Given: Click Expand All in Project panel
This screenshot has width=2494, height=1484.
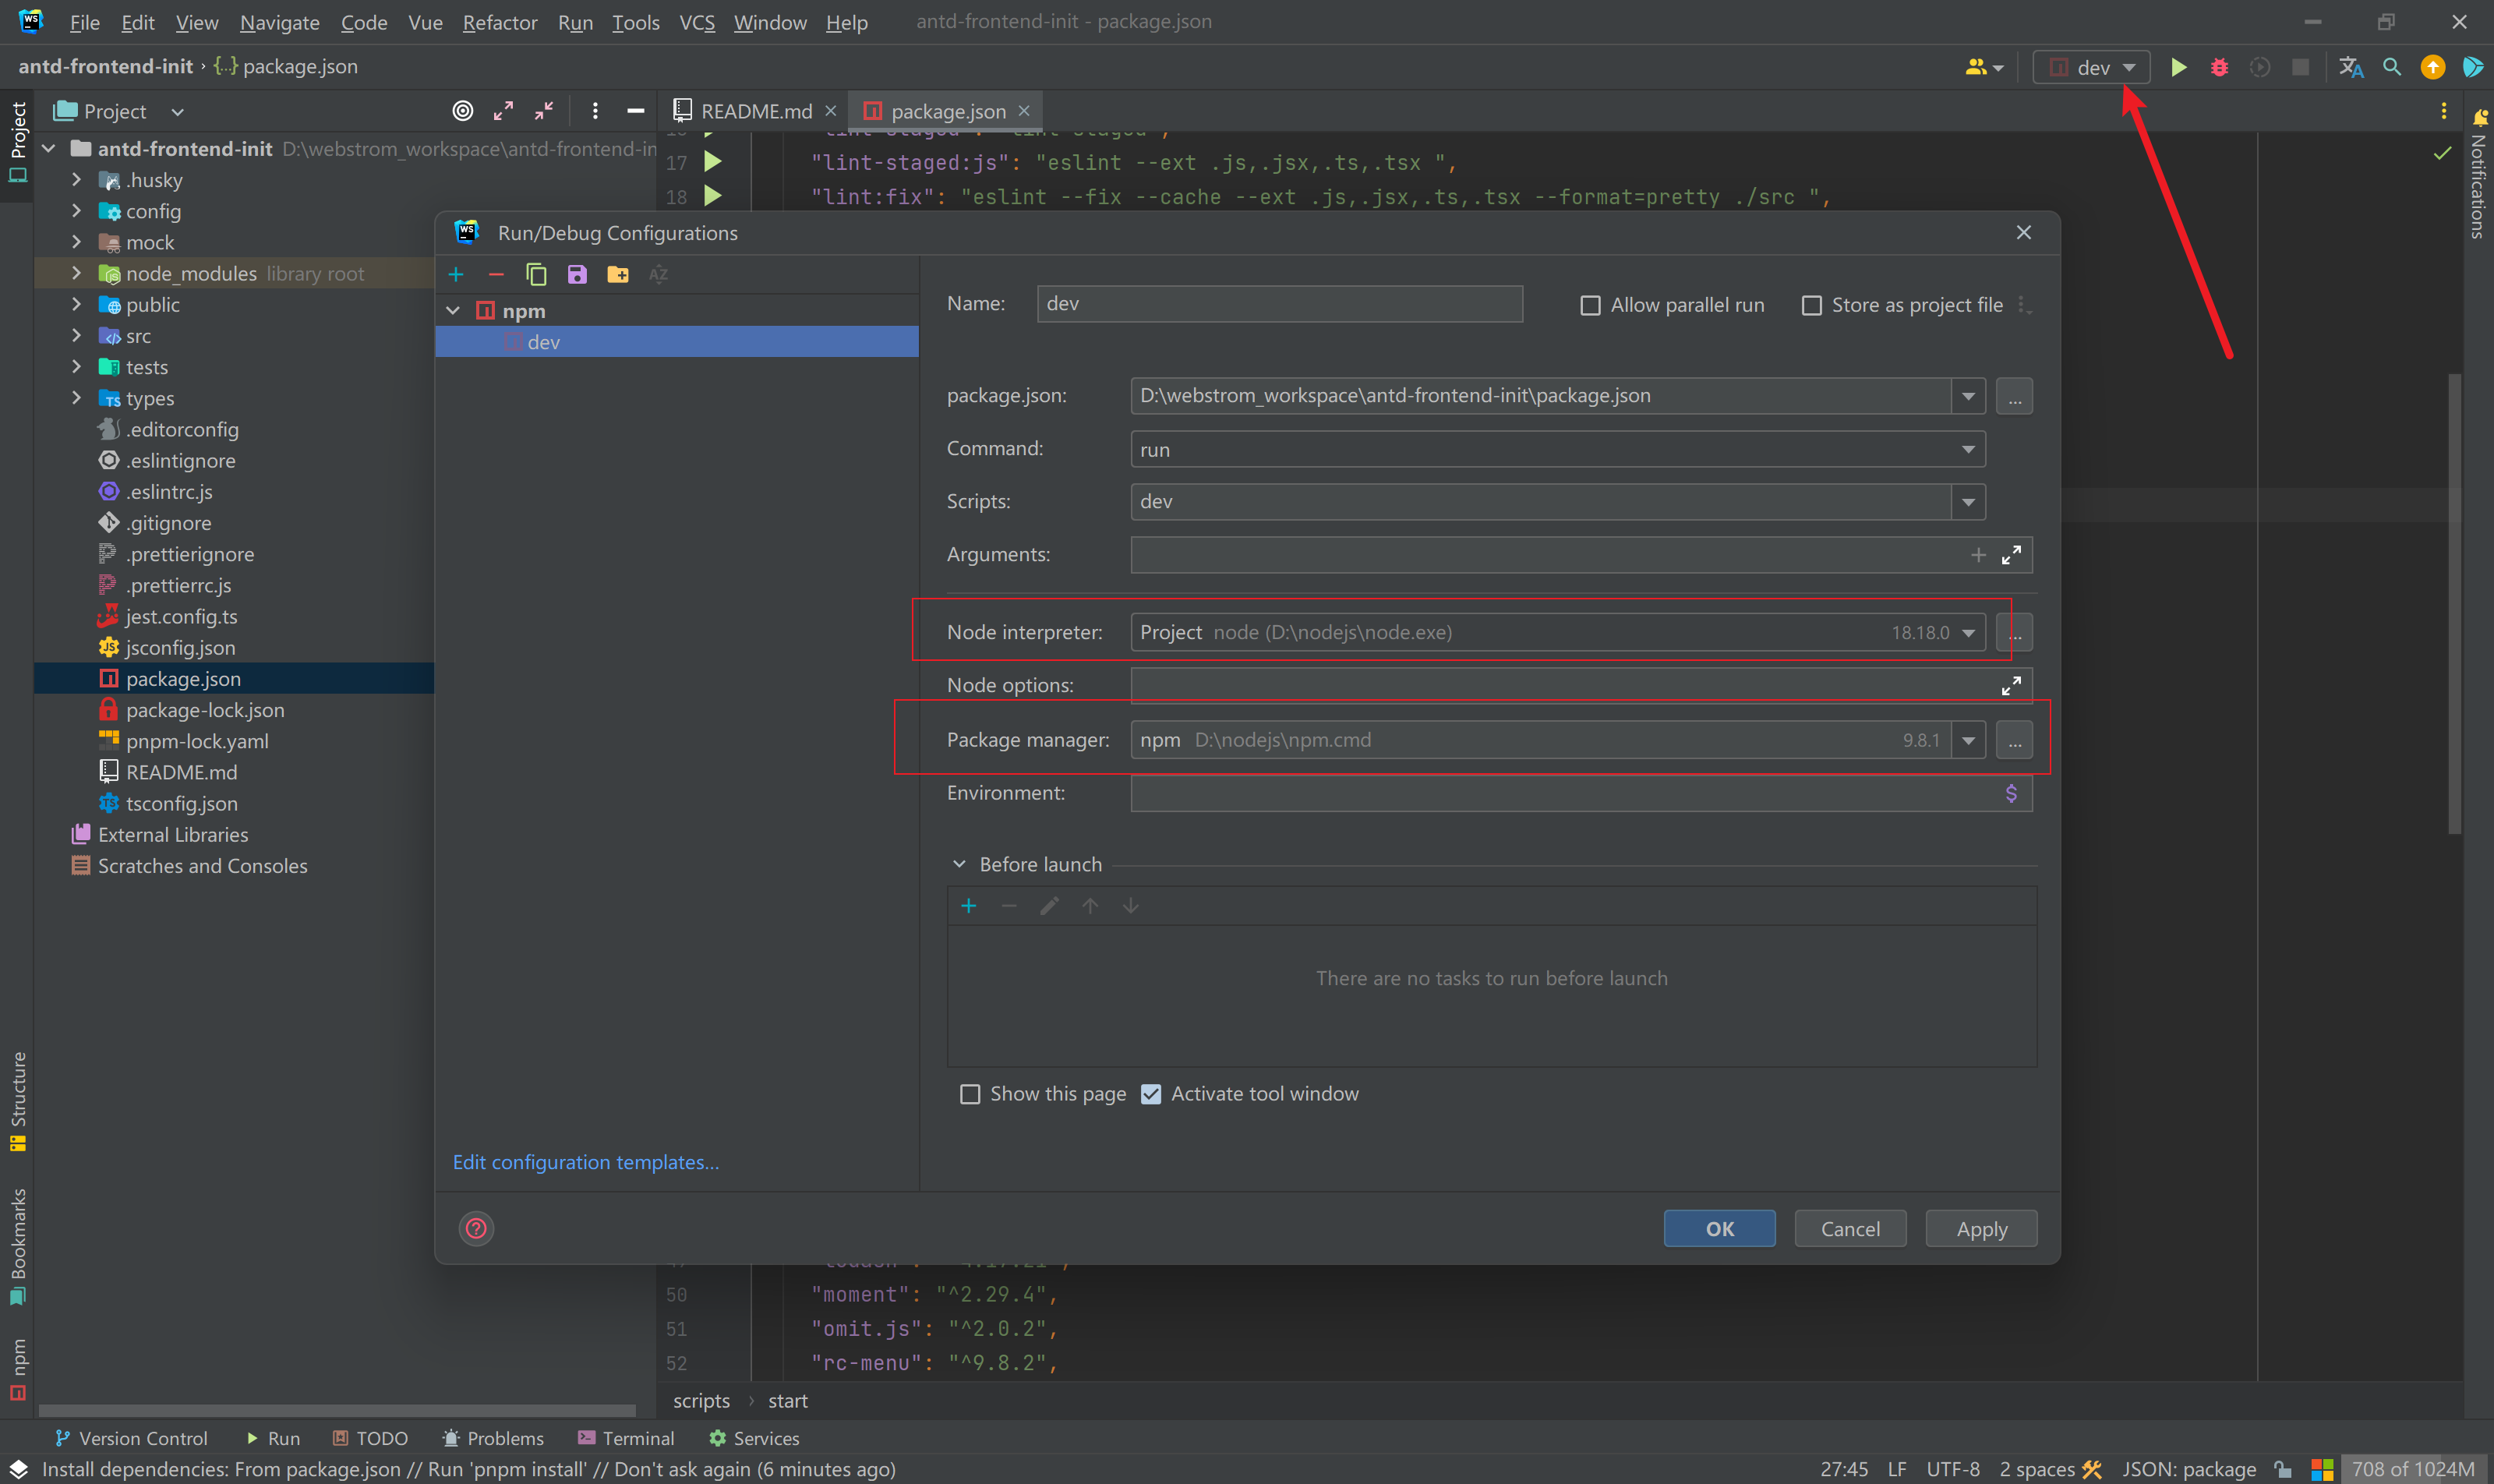Looking at the screenshot, I should (x=503, y=111).
